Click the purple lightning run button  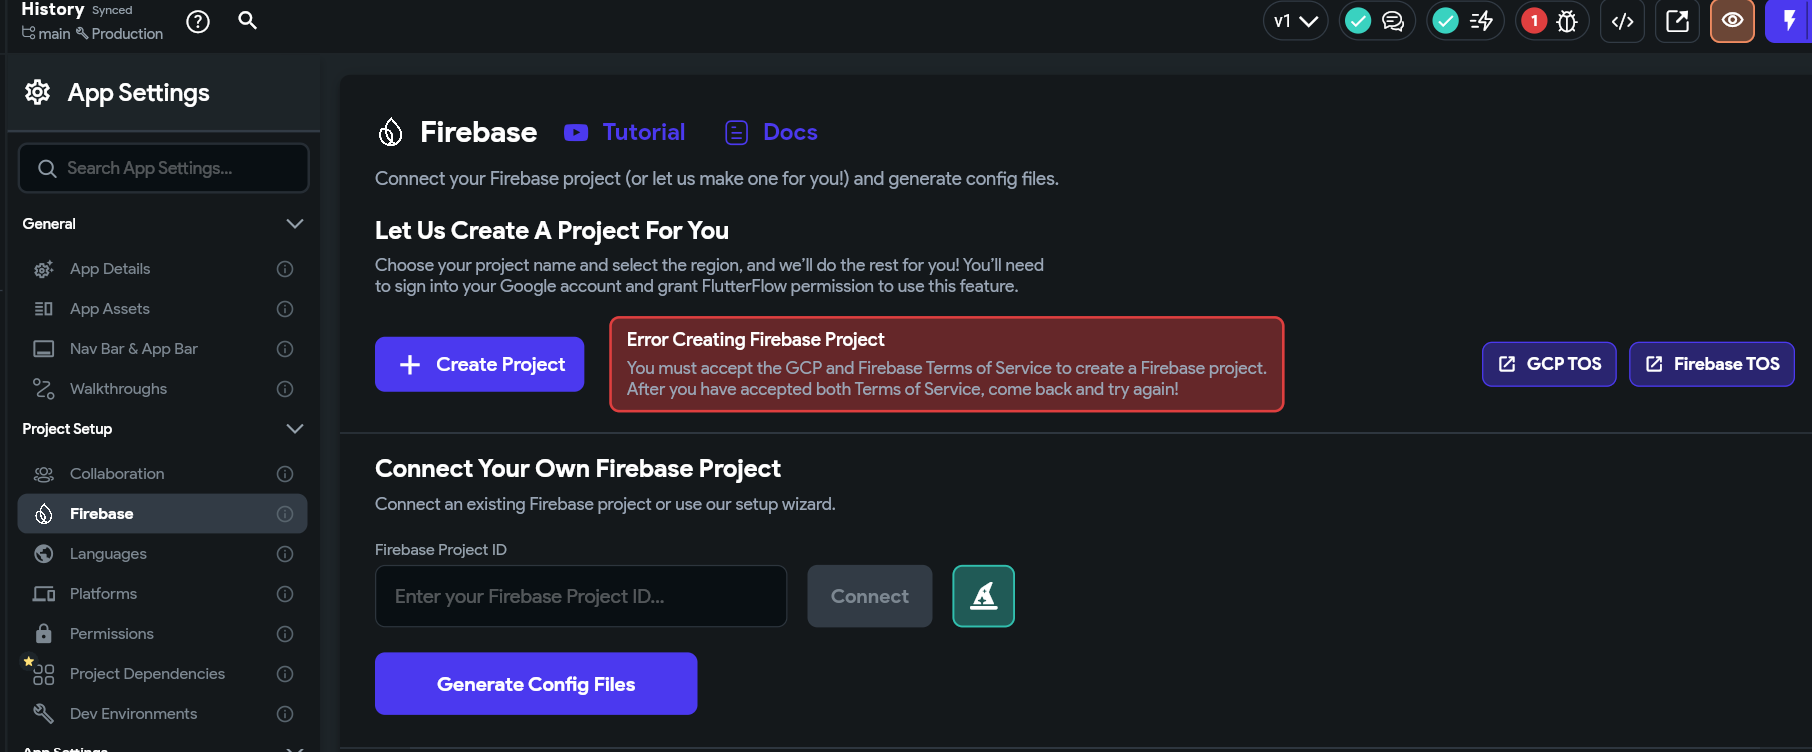click(1789, 21)
